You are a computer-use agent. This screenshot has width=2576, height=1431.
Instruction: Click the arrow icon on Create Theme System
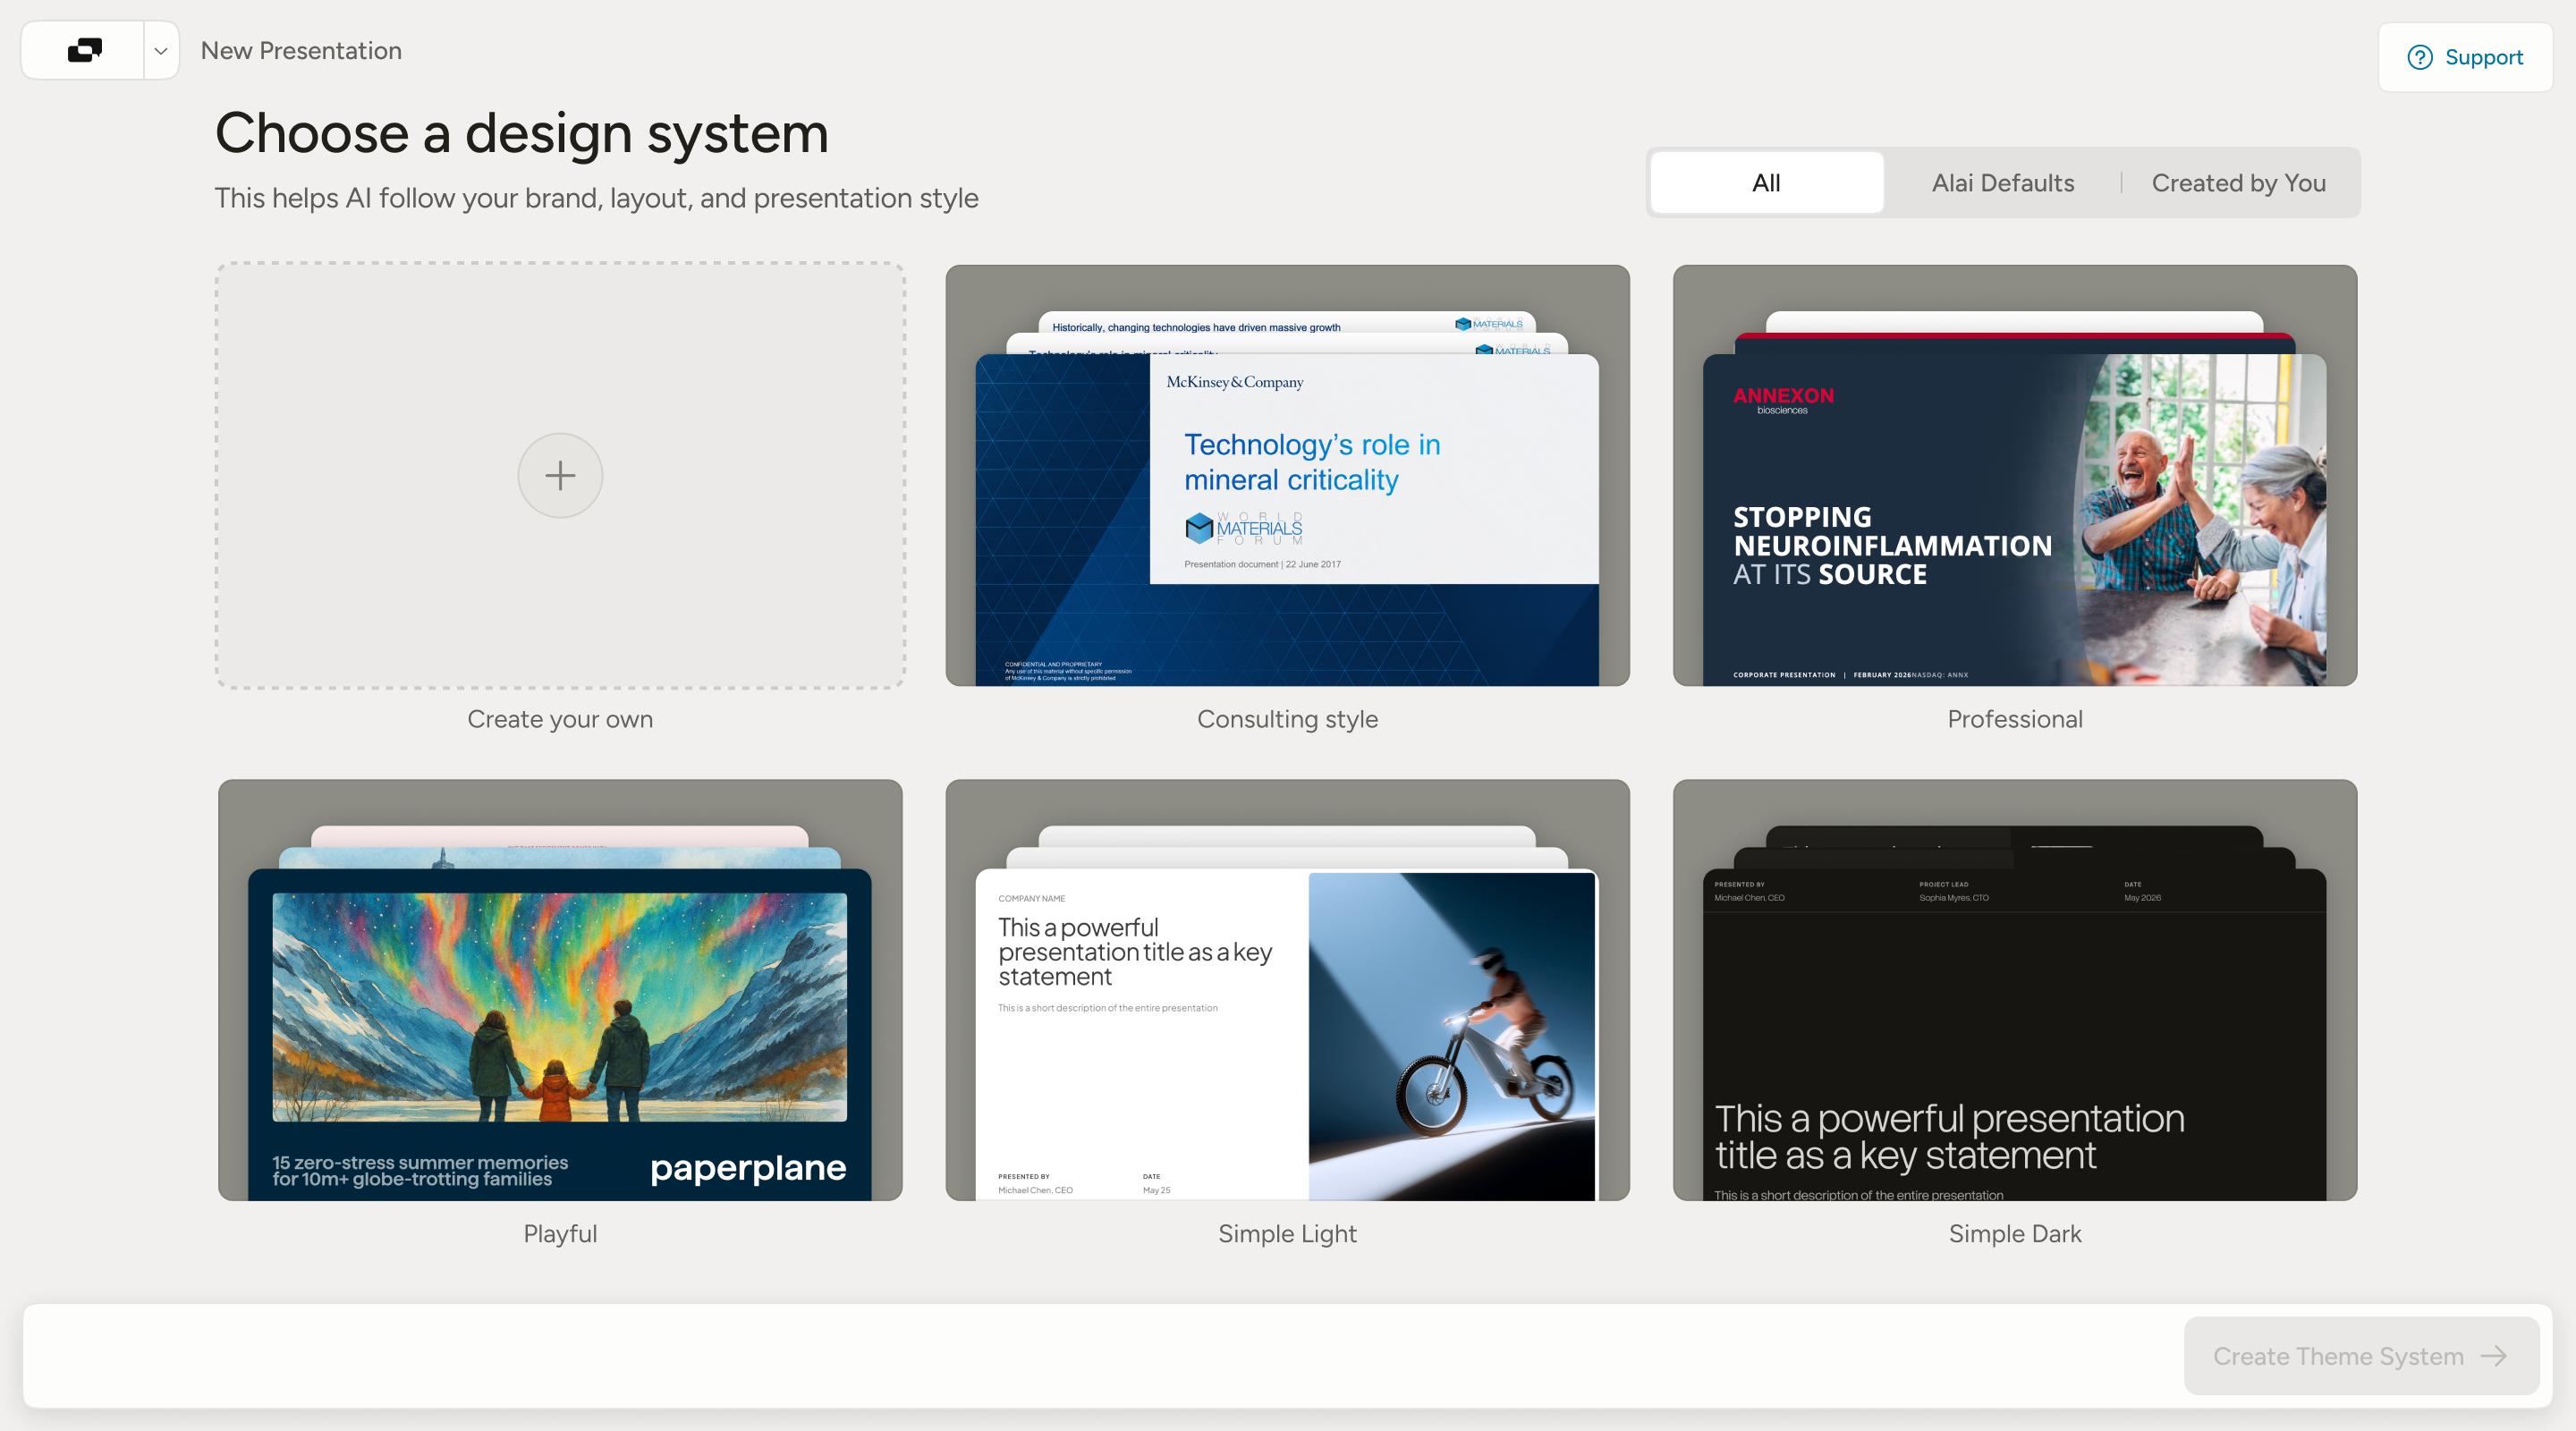2494,1356
